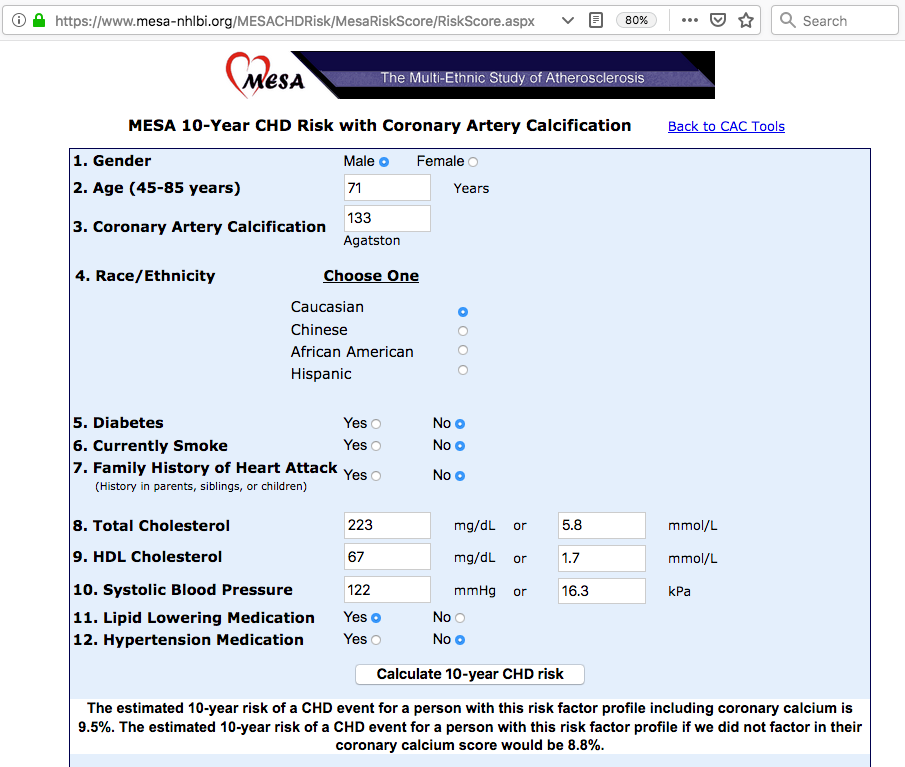This screenshot has width=905, height=767.
Task: Focus the Systolic Blood Pressure kPa field
Action: tap(601, 591)
